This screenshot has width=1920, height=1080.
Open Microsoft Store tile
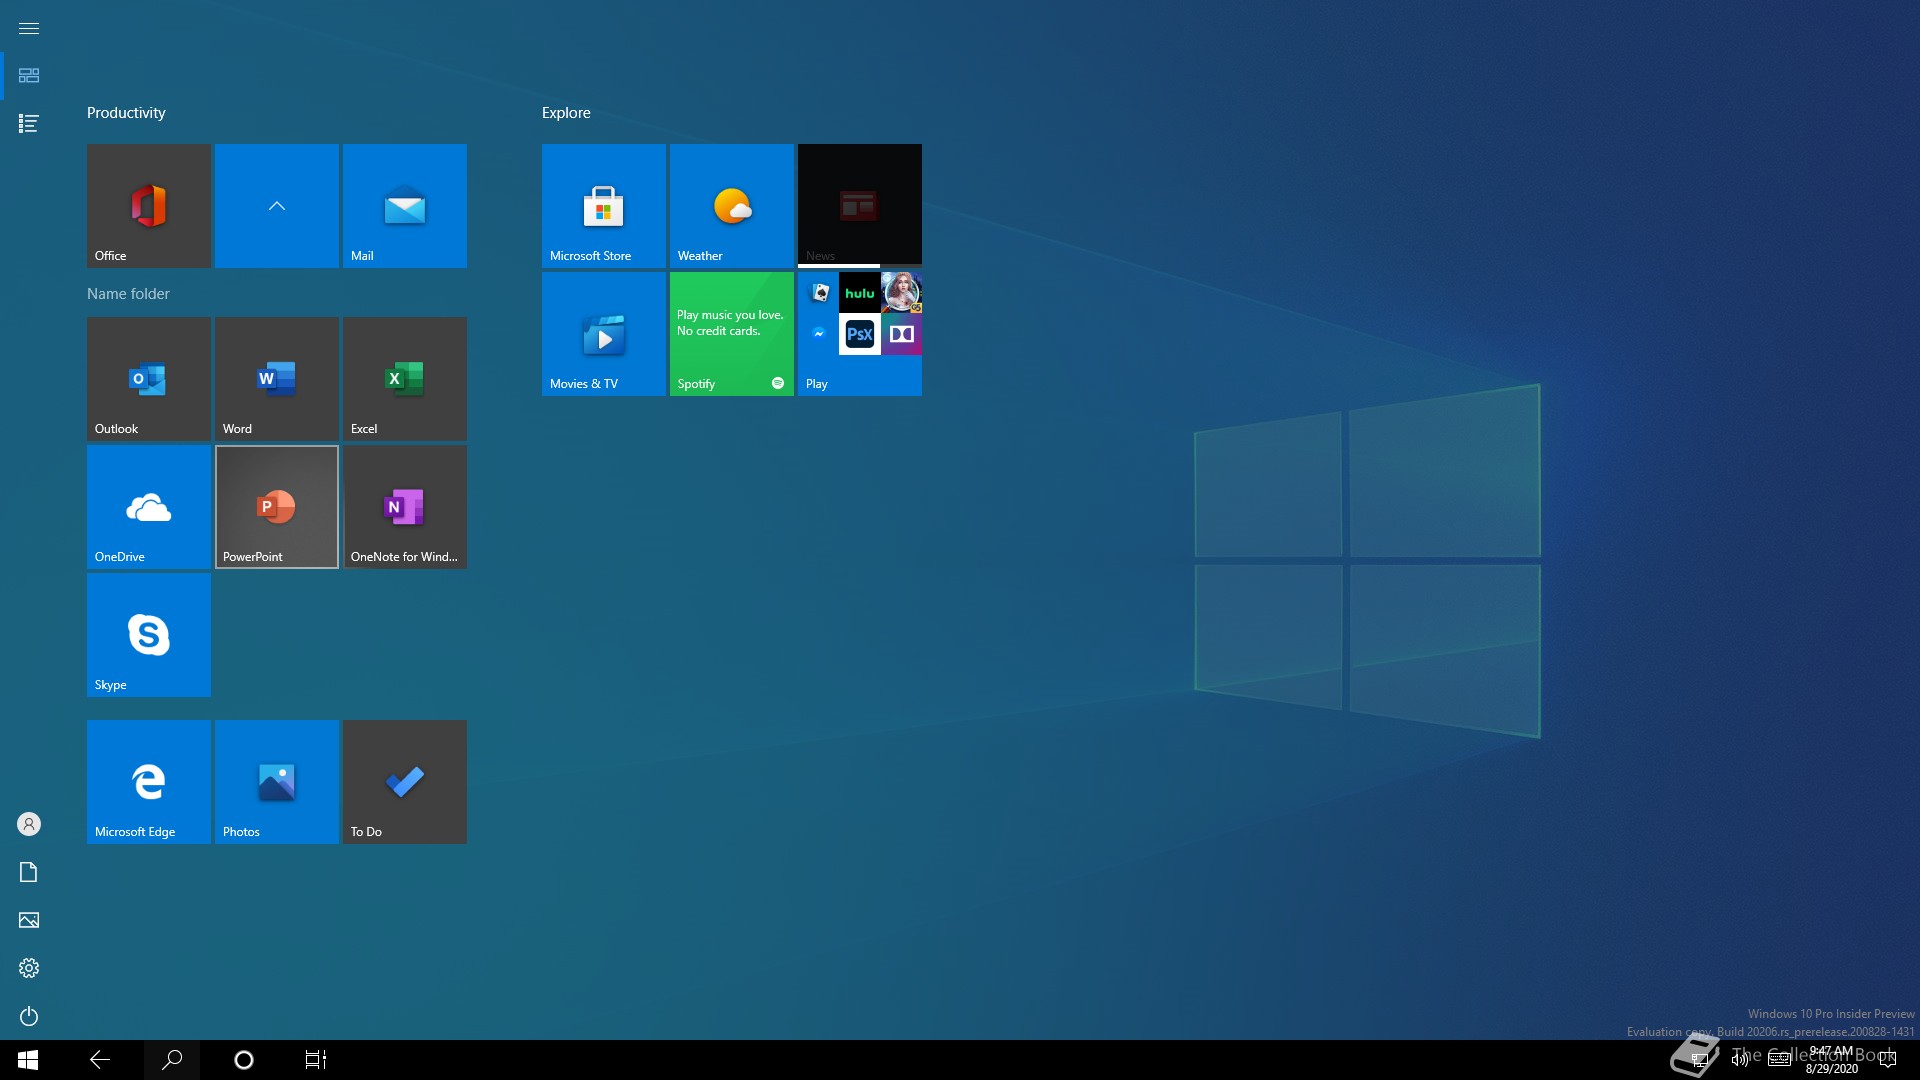point(603,205)
